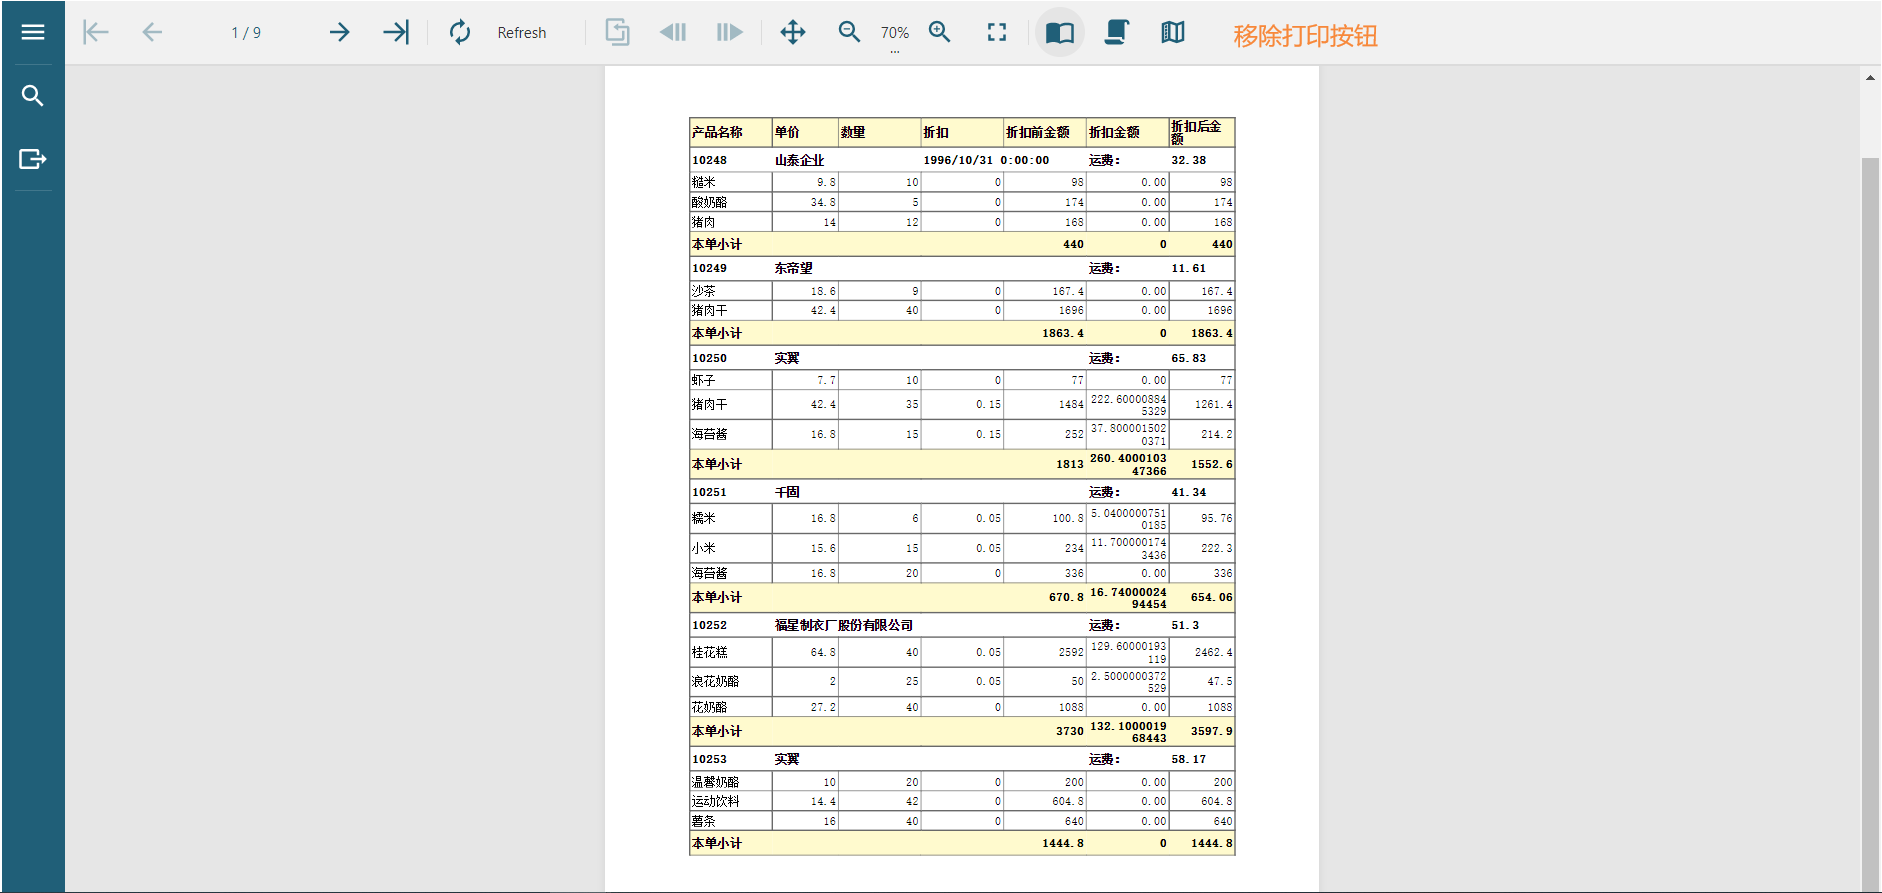Viewport: 1882px width, 893px height.
Task: Go to the next page
Action: pos(340,32)
